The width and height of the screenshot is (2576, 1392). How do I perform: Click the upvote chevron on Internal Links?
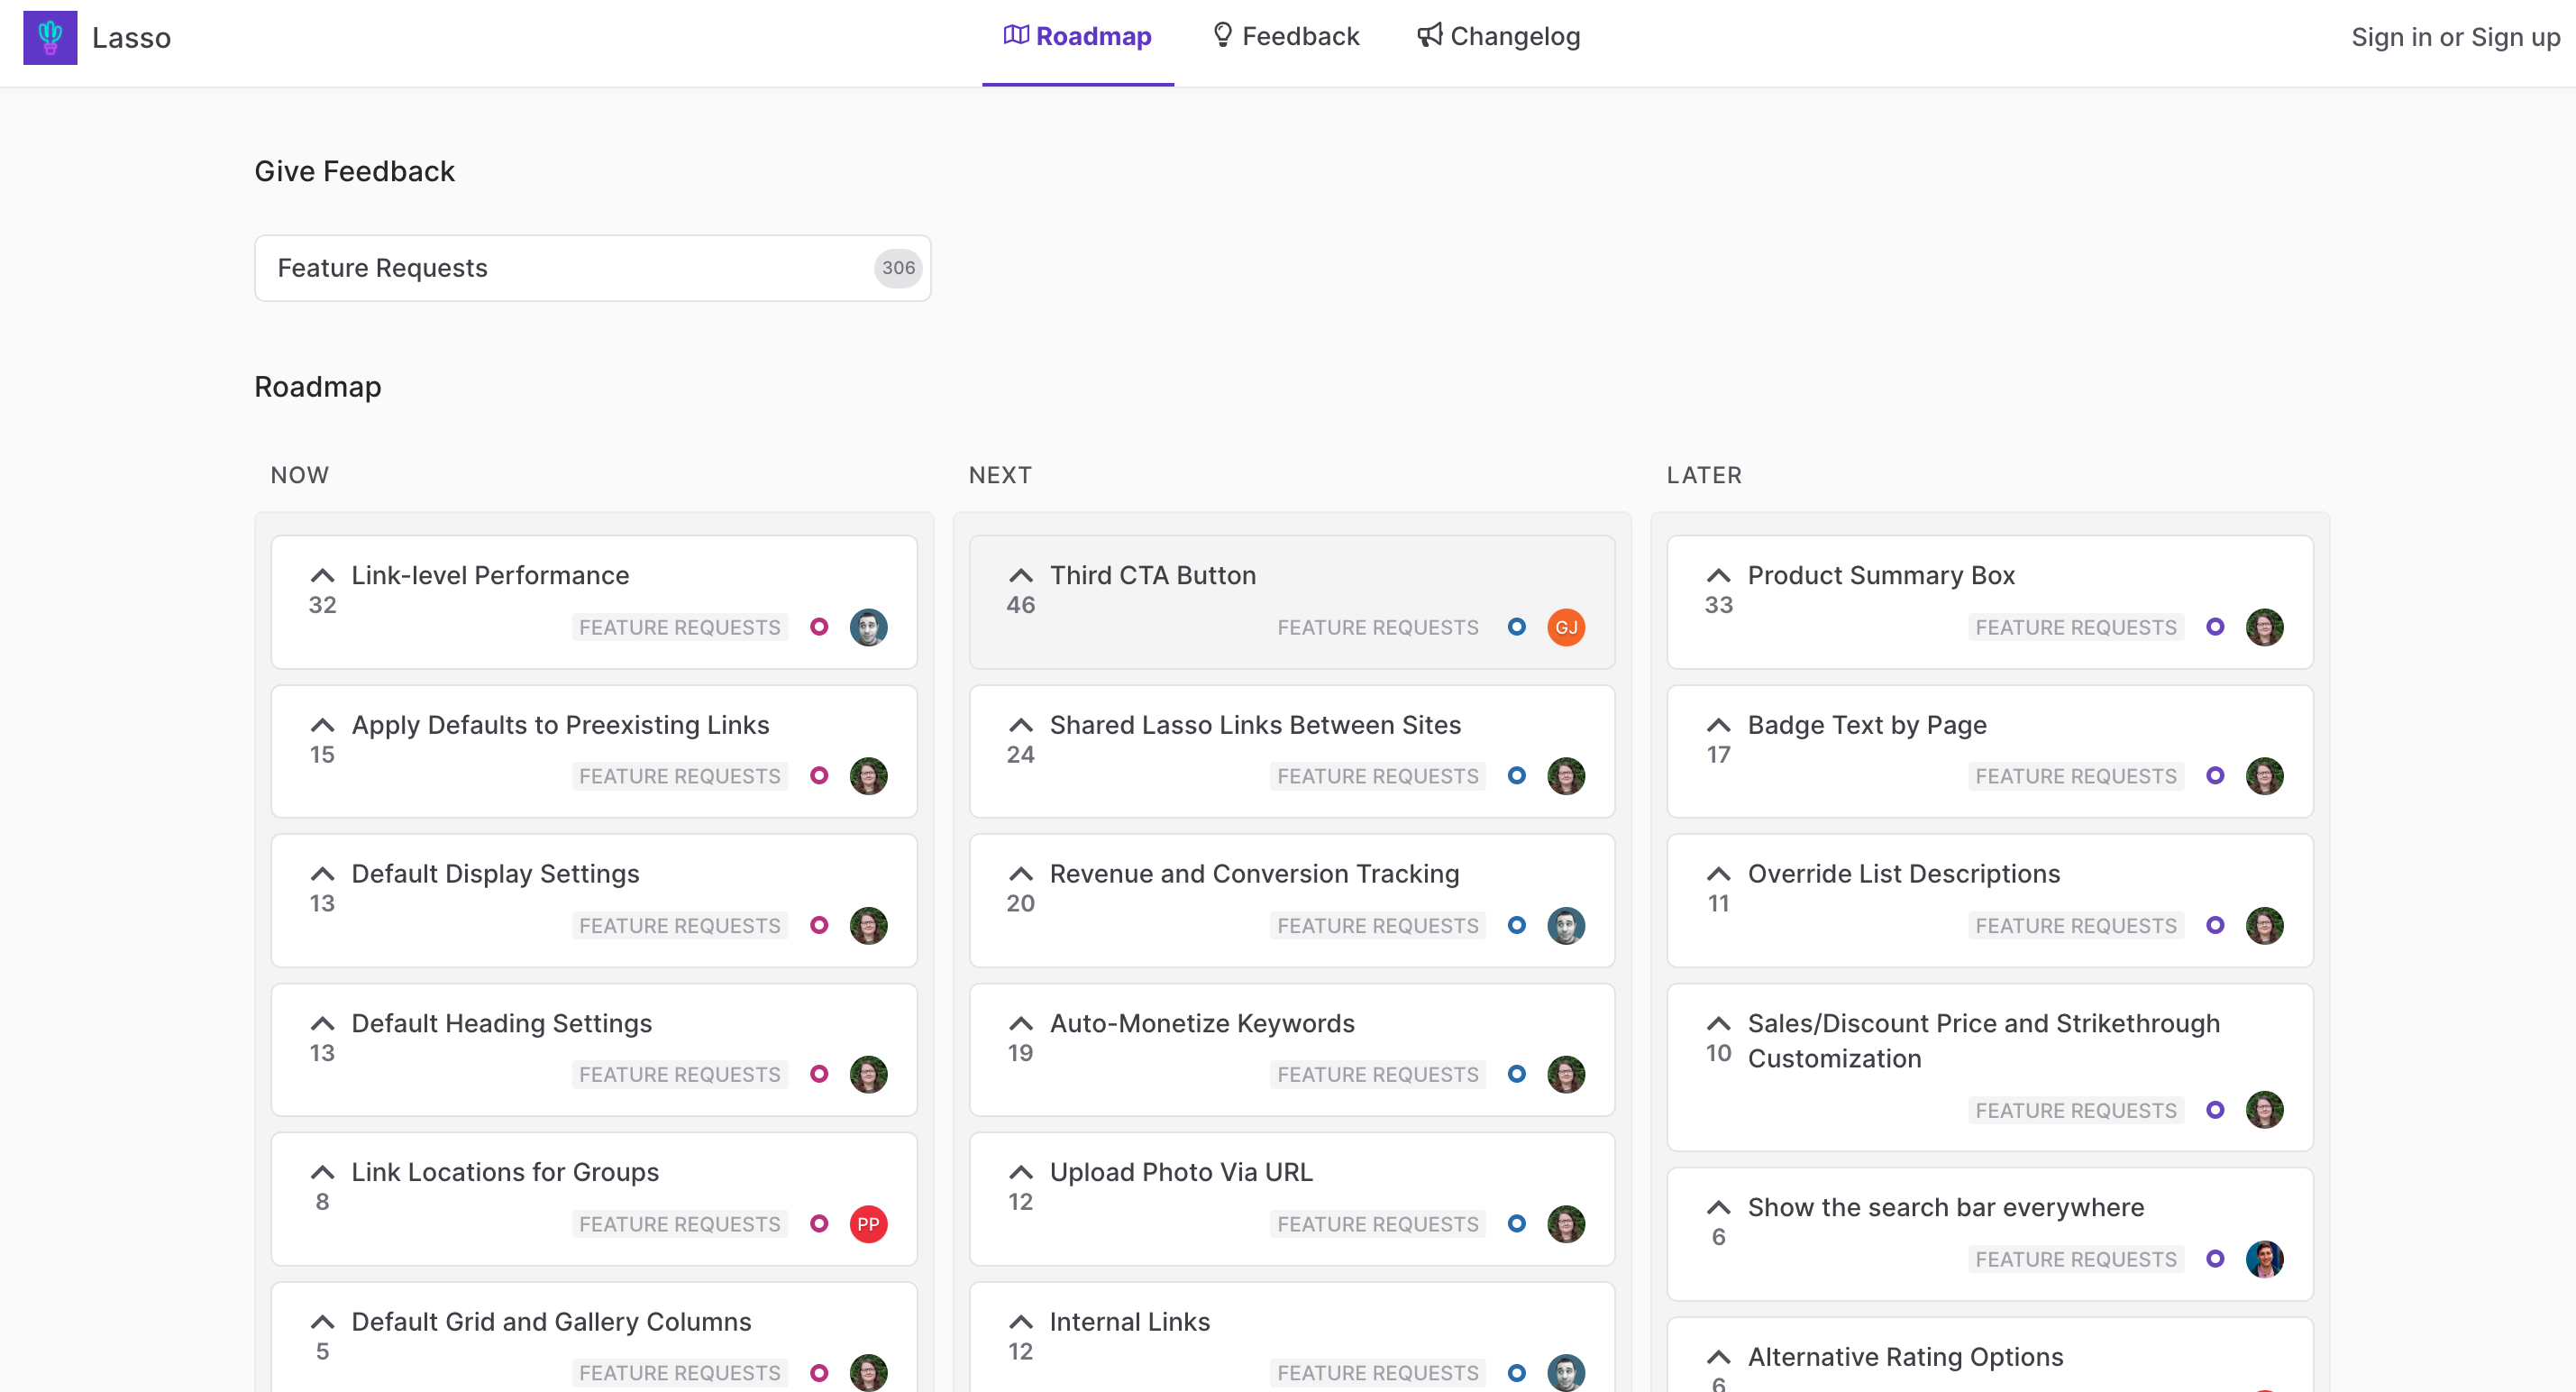point(1020,1322)
